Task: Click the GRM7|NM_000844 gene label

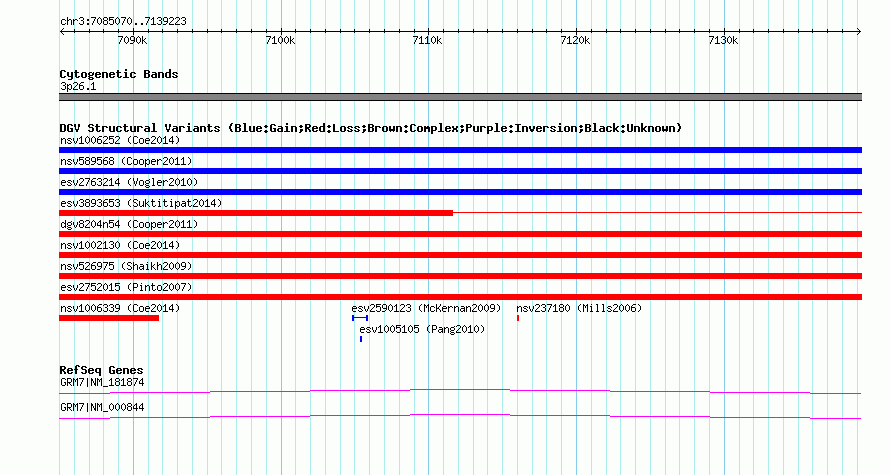Action: coord(102,407)
